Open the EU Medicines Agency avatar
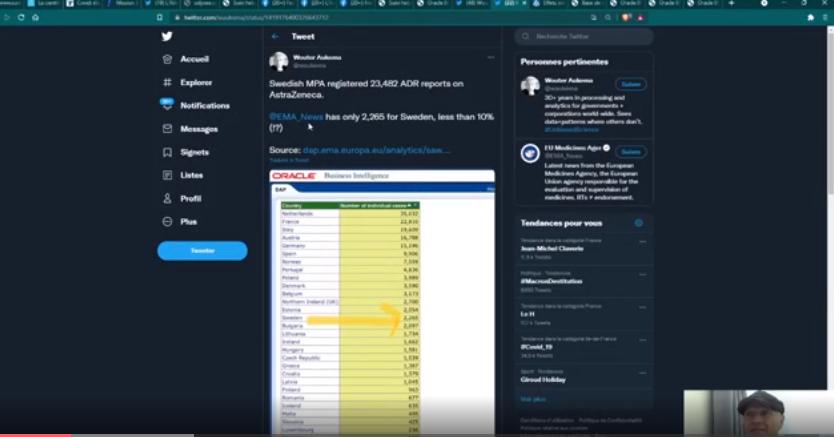This screenshot has width=834, height=437. (x=530, y=153)
